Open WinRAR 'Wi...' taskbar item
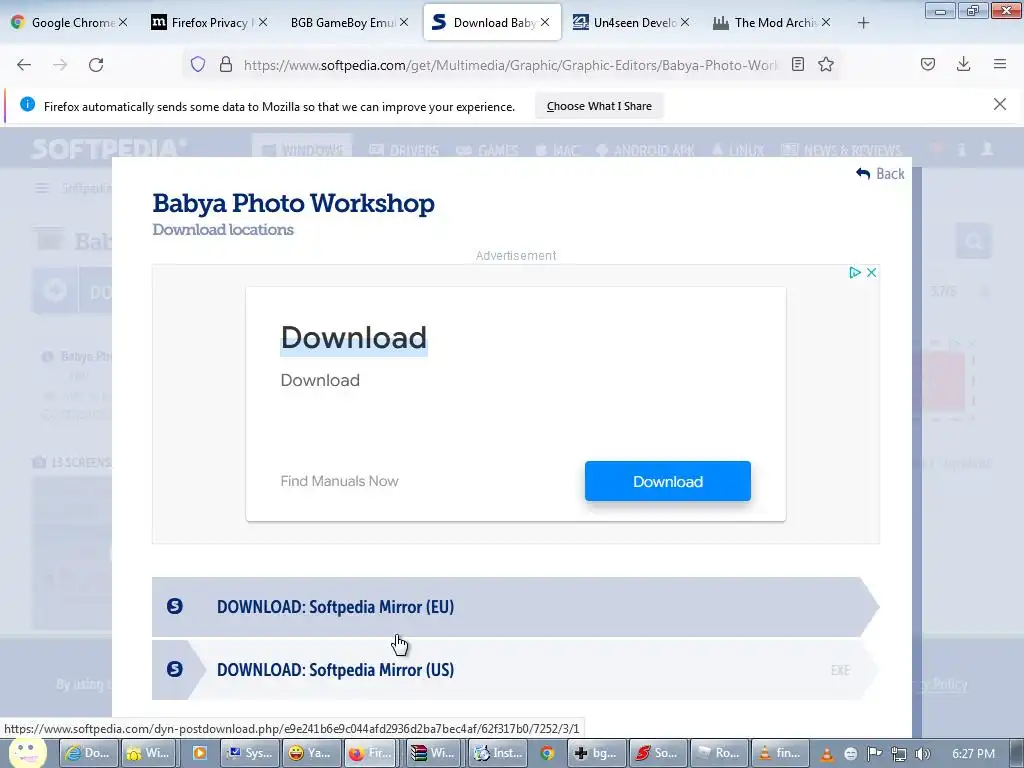The height and width of the screenshot is (768, 1024). tap(433, 753)
